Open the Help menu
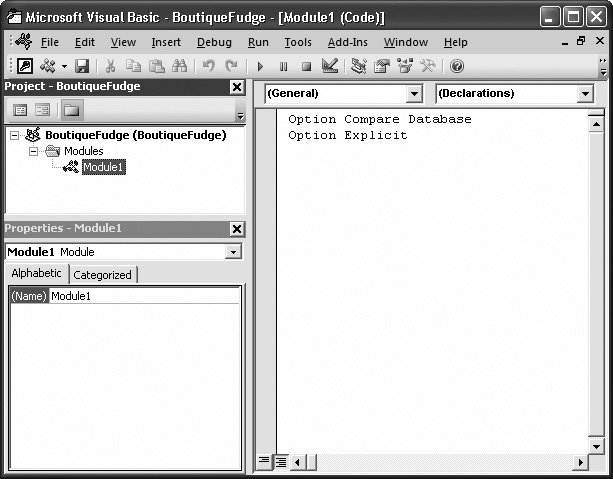The height and width of the screenshot is (479, 613). (455, 42)
